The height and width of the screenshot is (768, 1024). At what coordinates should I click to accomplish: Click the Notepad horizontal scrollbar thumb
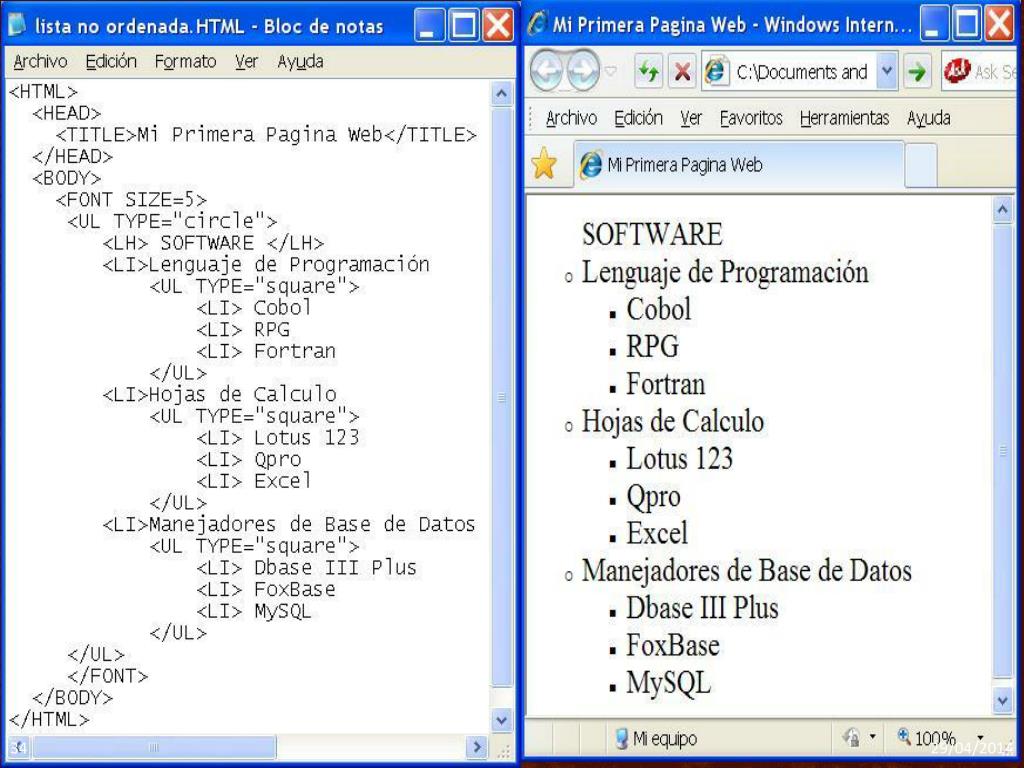tap(154, 746)
